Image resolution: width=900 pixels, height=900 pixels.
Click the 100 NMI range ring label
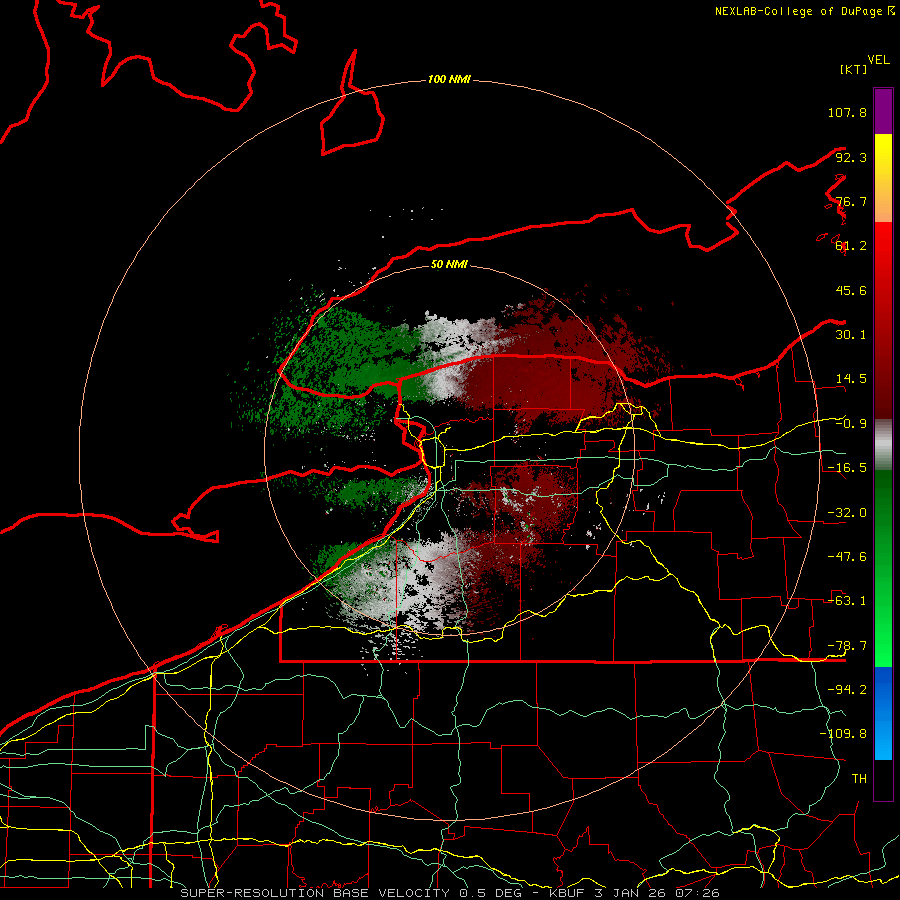tap(449, 79)
